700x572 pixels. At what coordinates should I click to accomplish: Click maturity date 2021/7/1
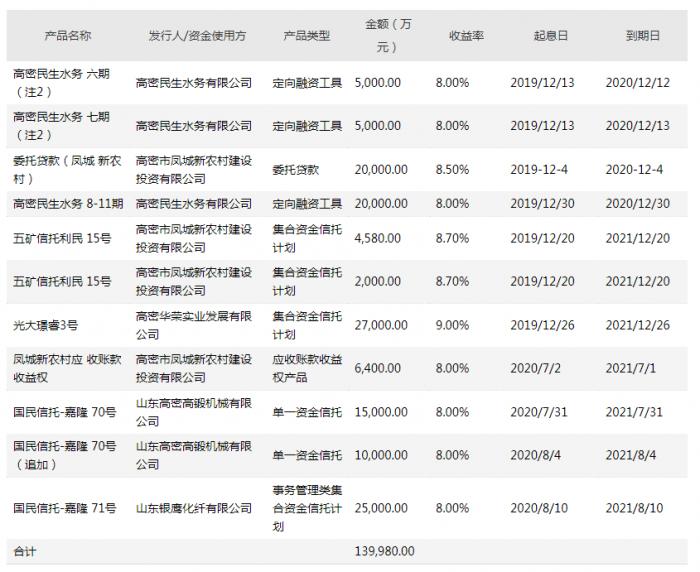pyautogui.click(x=630, y=368)
